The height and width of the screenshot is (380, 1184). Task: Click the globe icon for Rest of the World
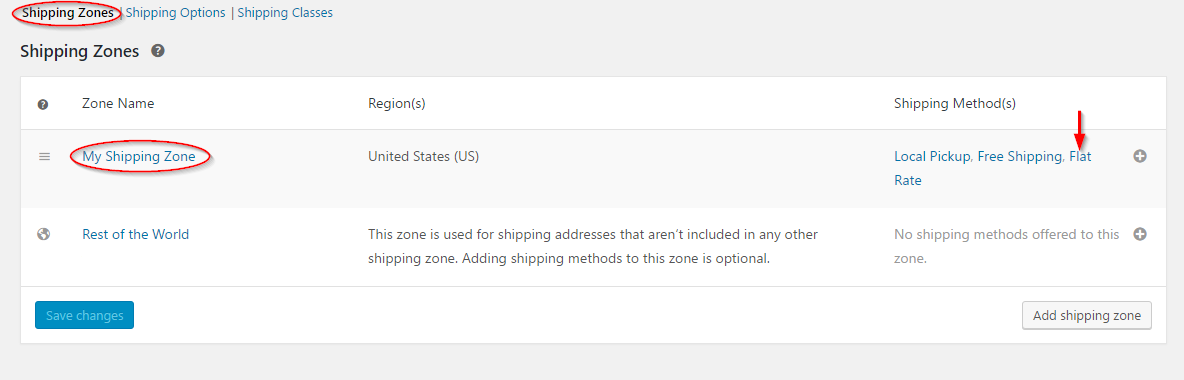tap(44, 234)
